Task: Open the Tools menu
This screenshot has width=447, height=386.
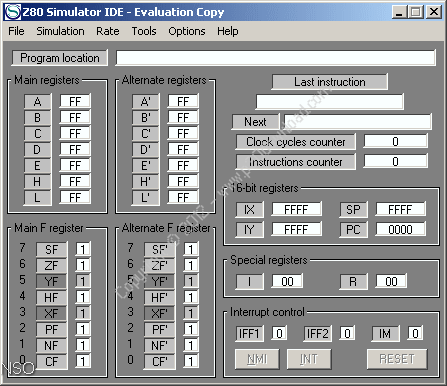Action: 144,31
